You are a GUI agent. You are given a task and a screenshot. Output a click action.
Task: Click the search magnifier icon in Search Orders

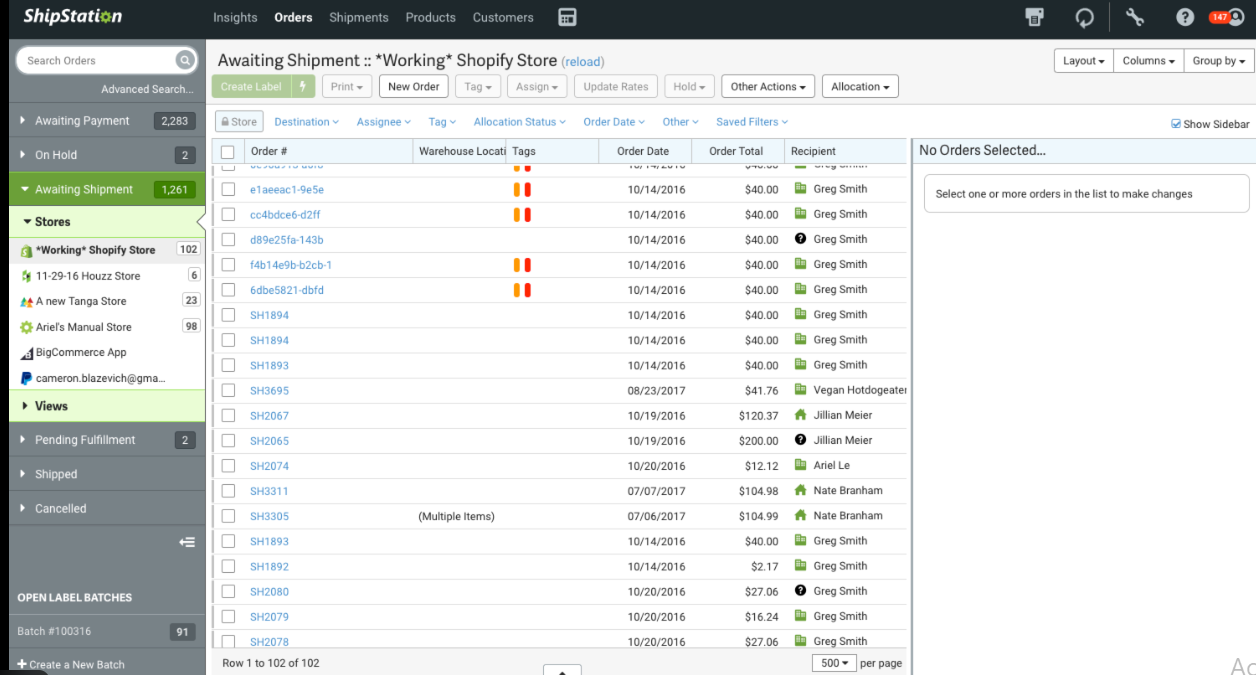pyautogui.click(x=184, y=60)
